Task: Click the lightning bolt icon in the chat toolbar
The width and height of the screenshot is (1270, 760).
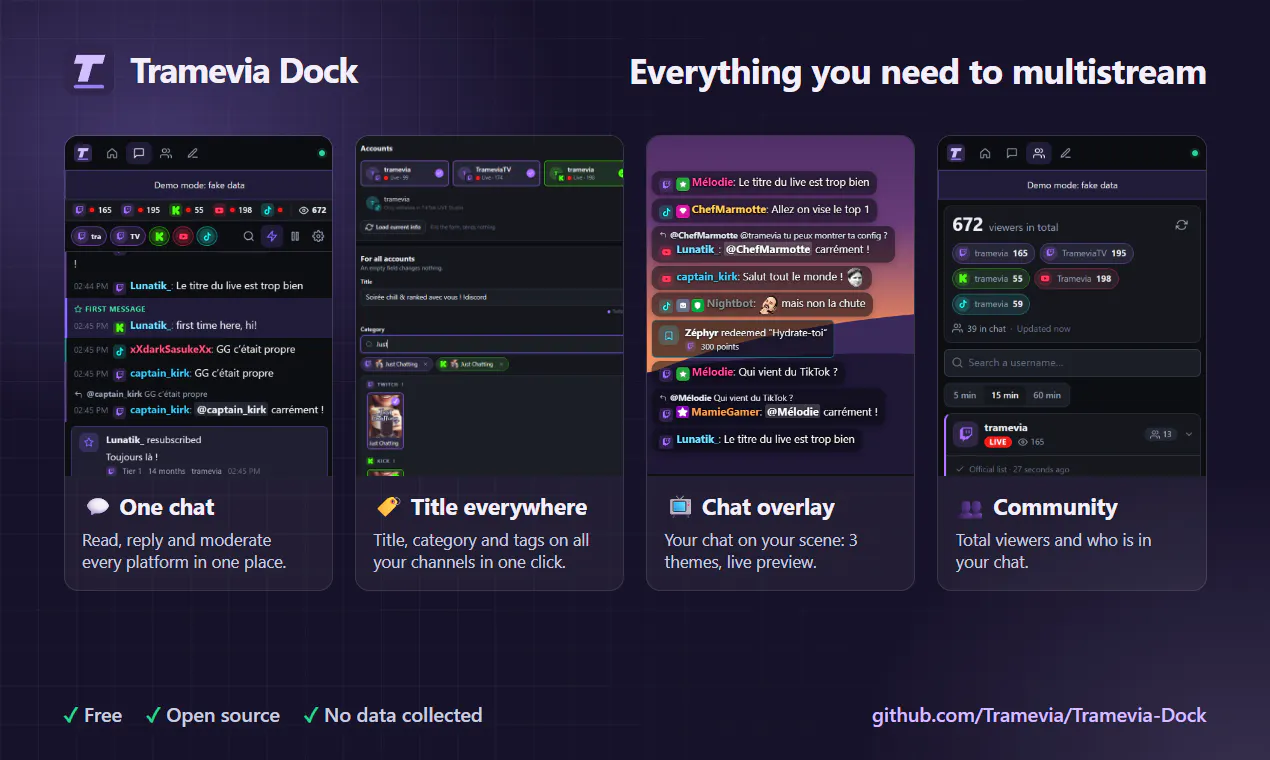Action: coord(272,237)
